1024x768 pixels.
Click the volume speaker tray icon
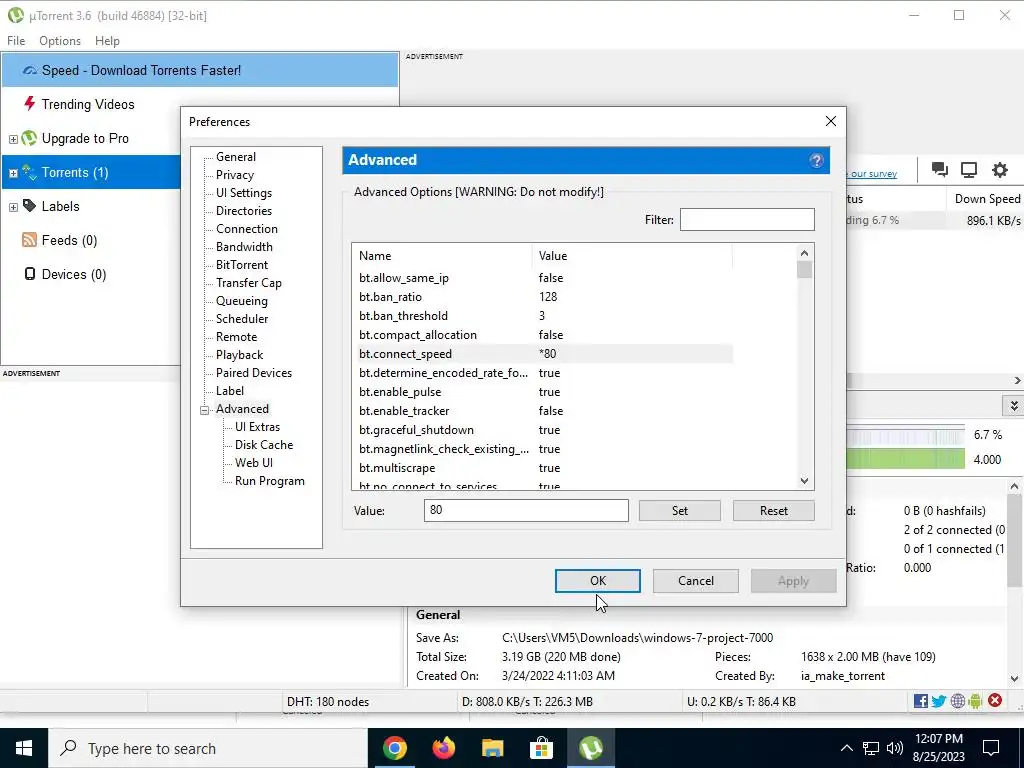tap(895, 748)
